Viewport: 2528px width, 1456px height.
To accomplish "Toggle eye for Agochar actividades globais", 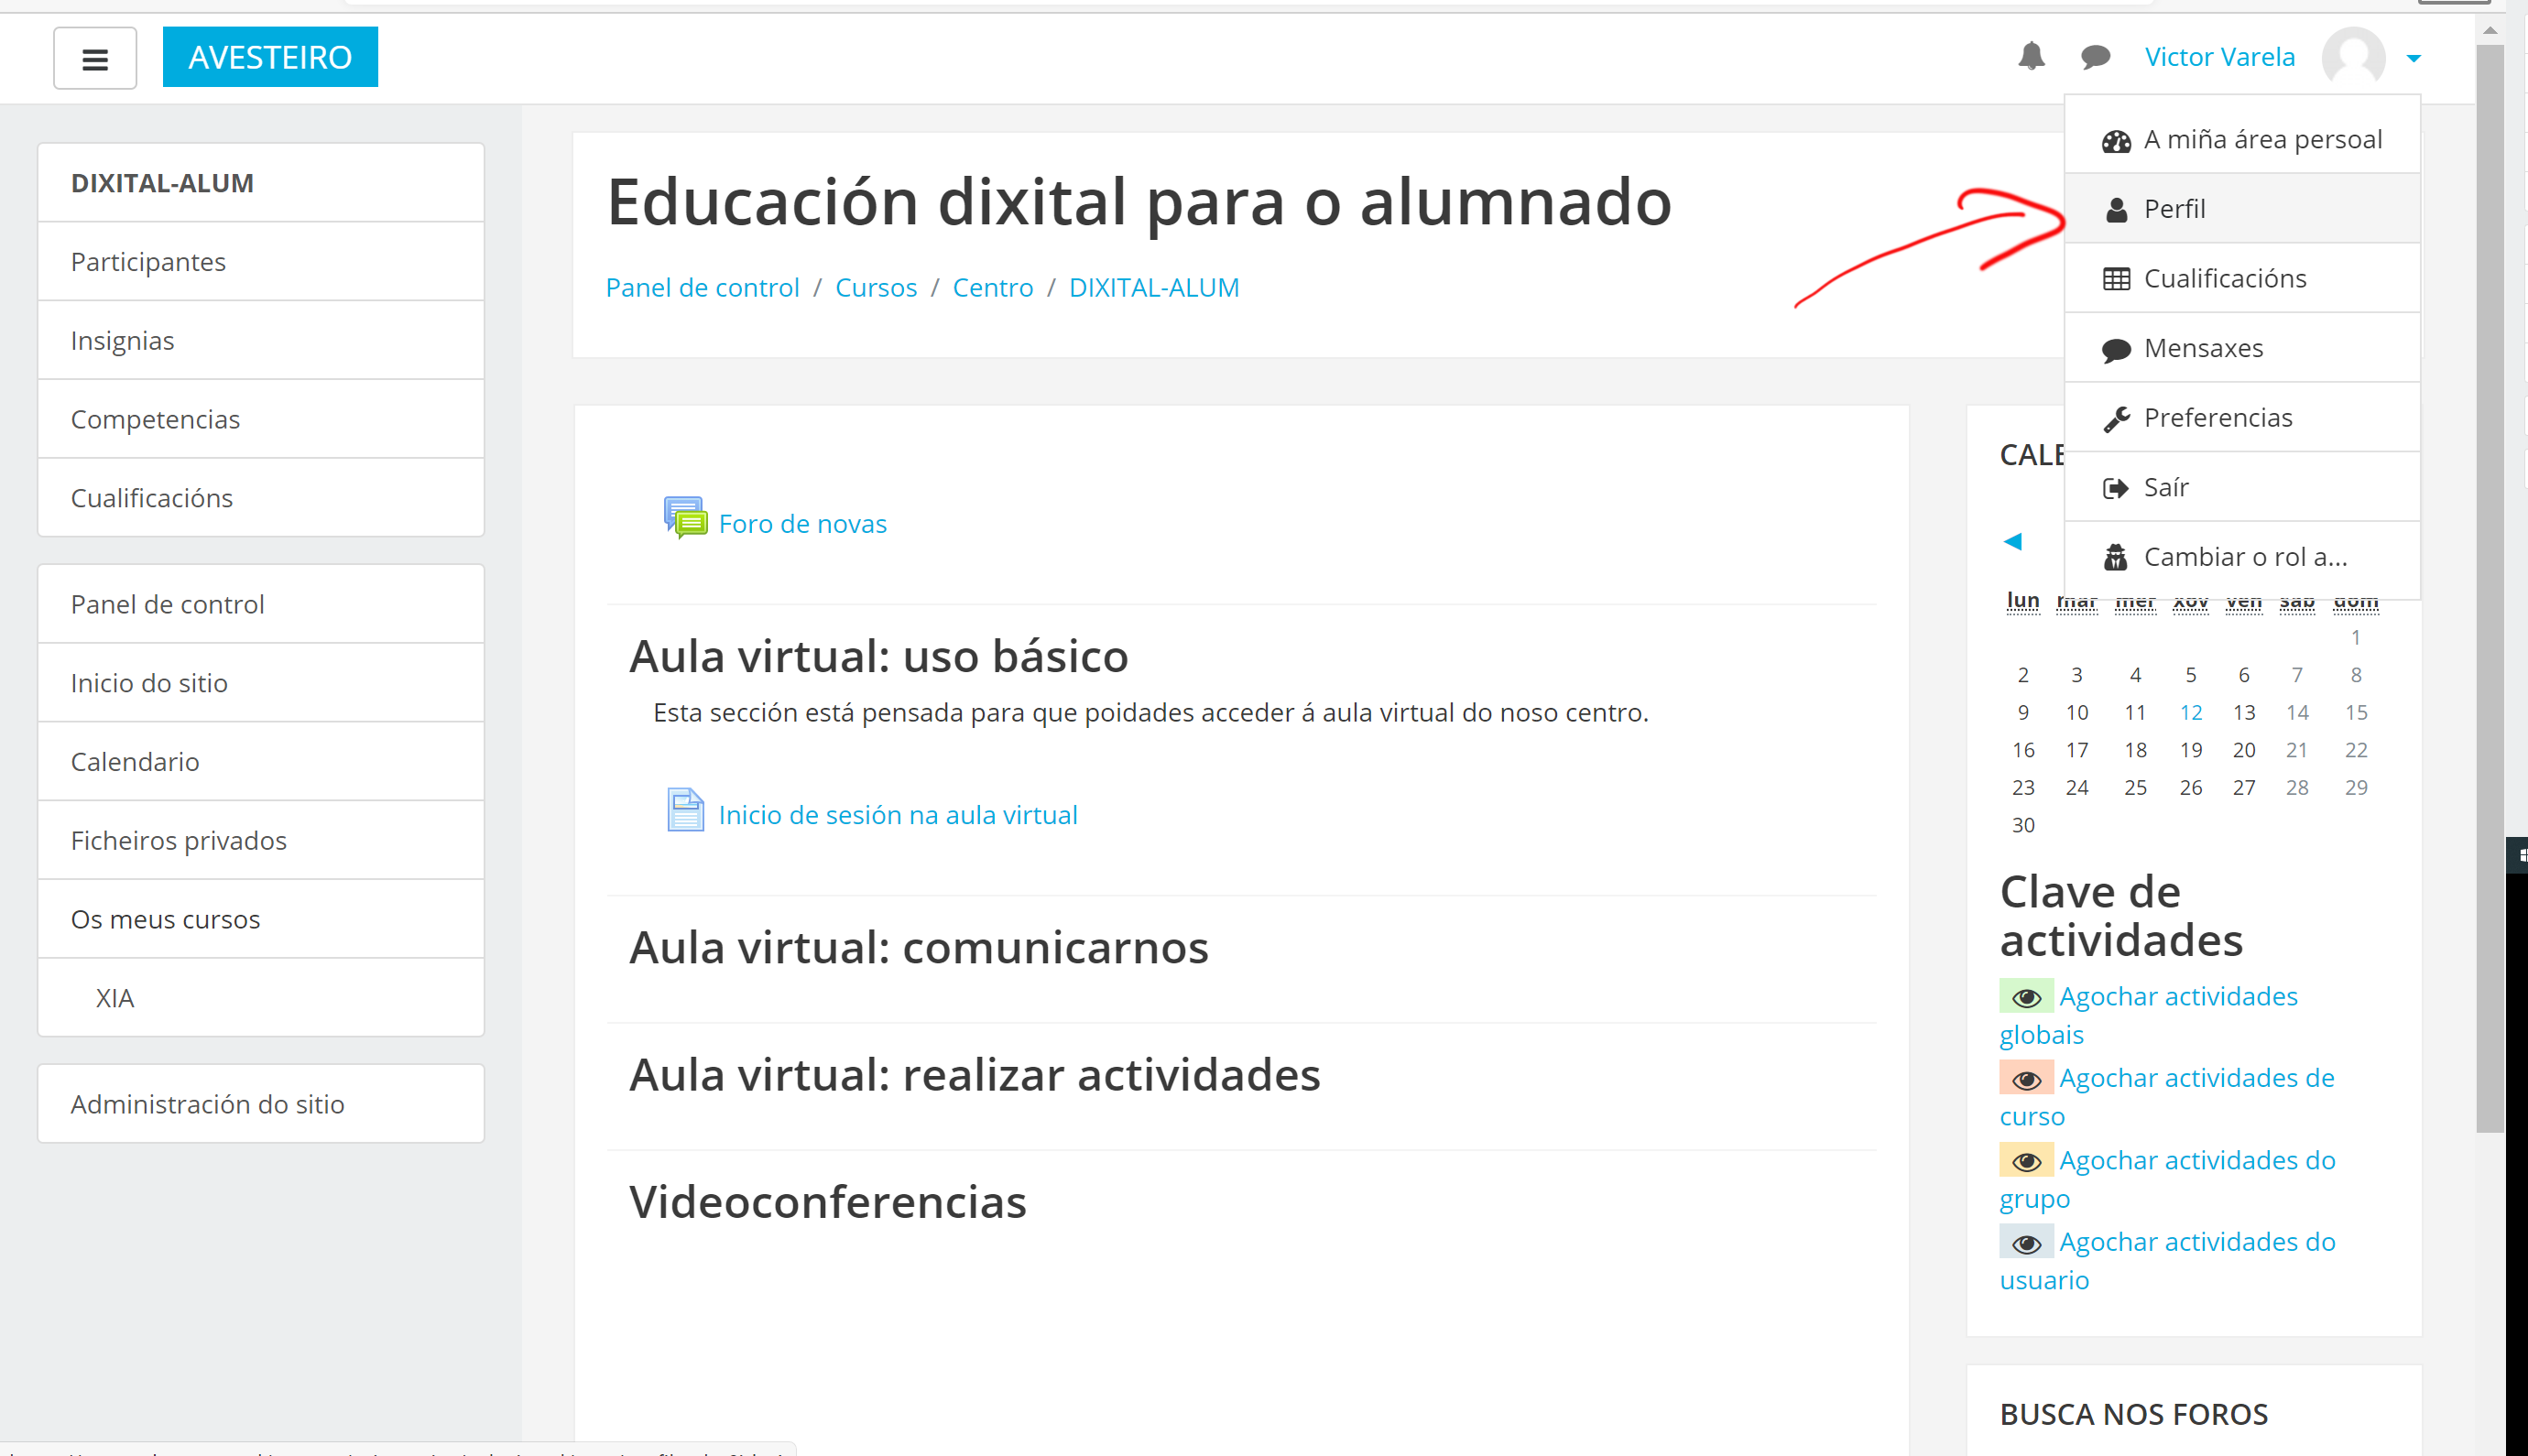I will point(2026,997).
